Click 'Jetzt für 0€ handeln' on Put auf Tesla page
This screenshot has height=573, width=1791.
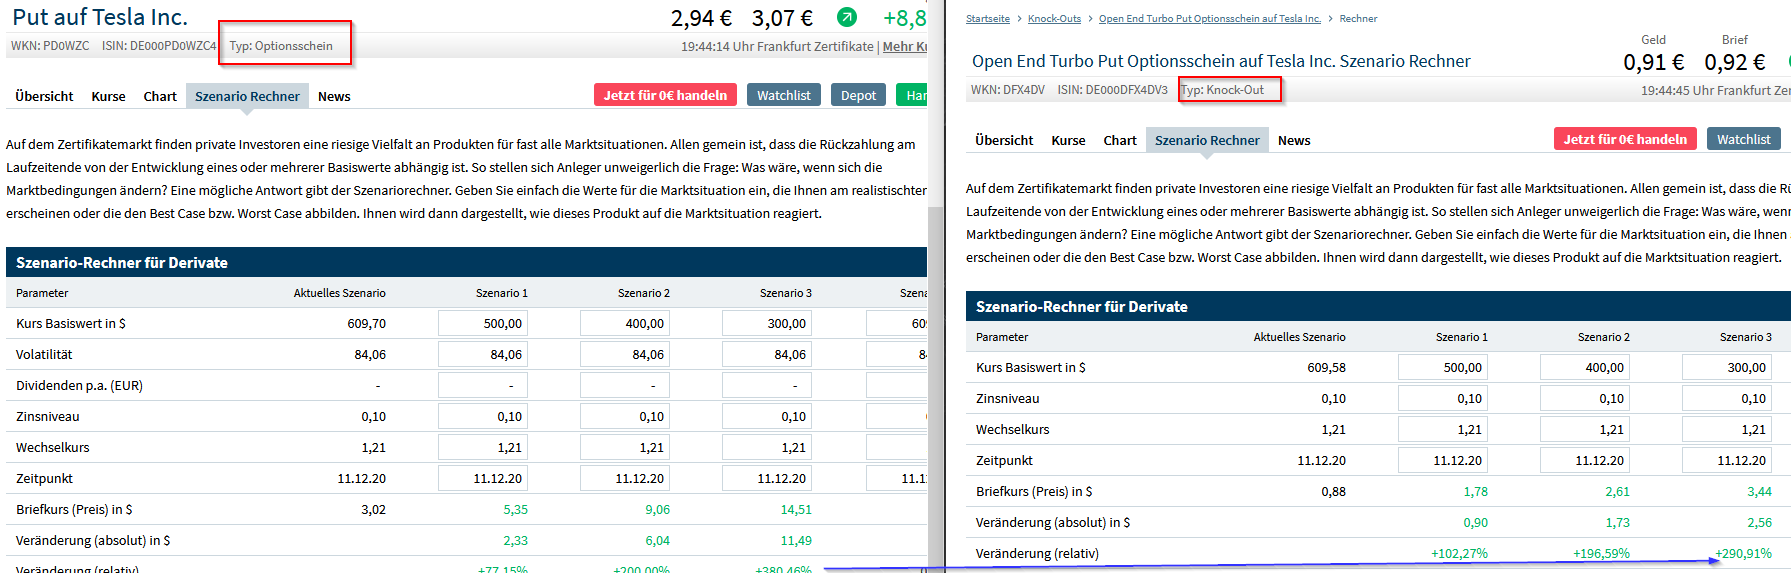665,95
